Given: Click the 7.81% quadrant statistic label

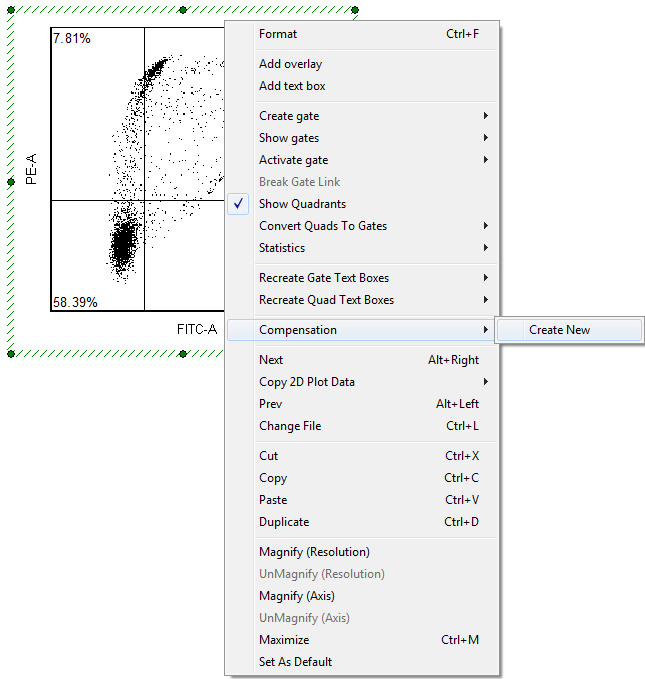Looking at the screenshot, I should 72,39.
